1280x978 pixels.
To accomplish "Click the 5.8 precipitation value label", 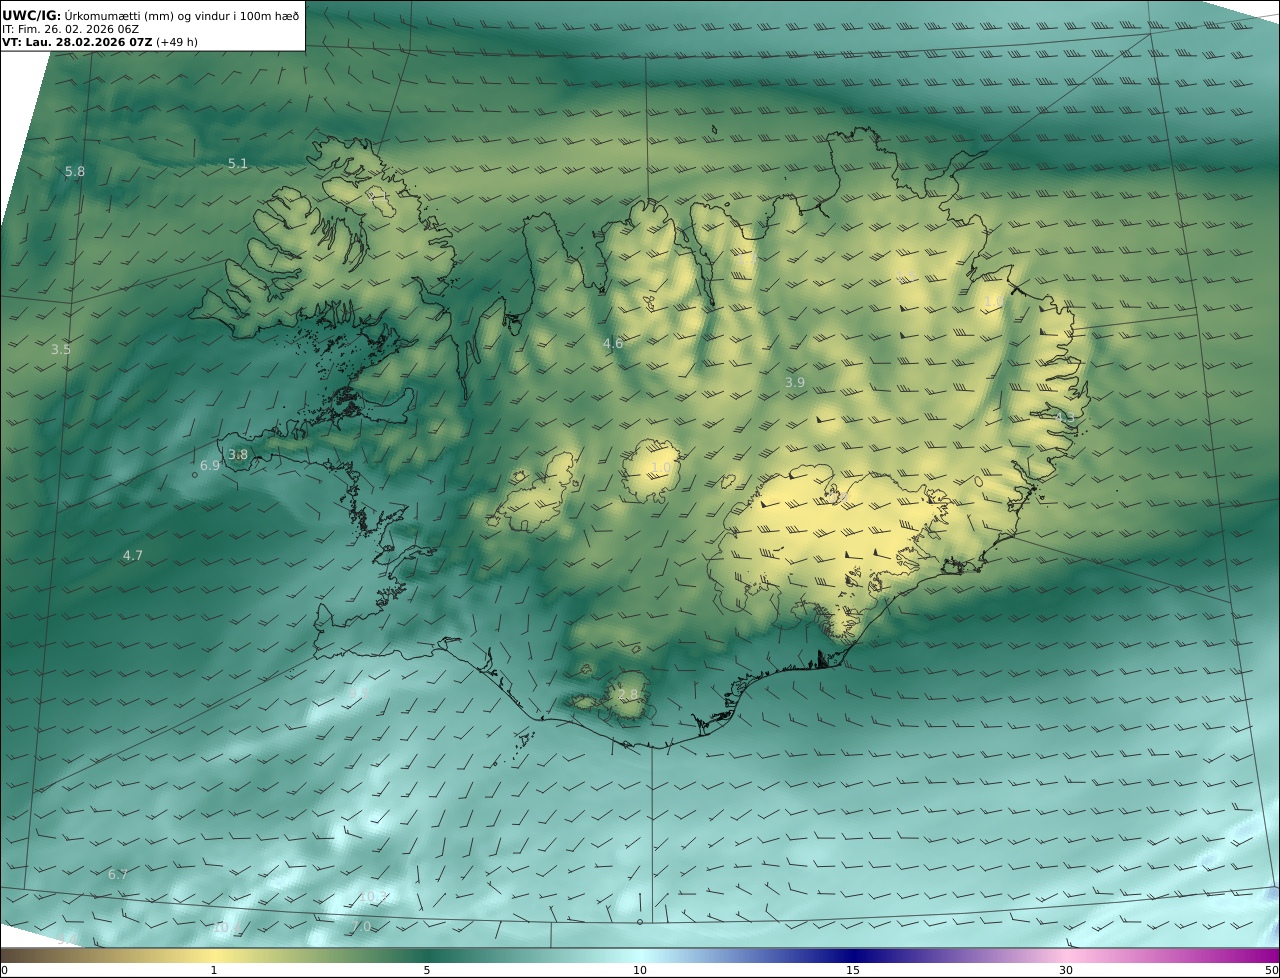I will [75, 172].
